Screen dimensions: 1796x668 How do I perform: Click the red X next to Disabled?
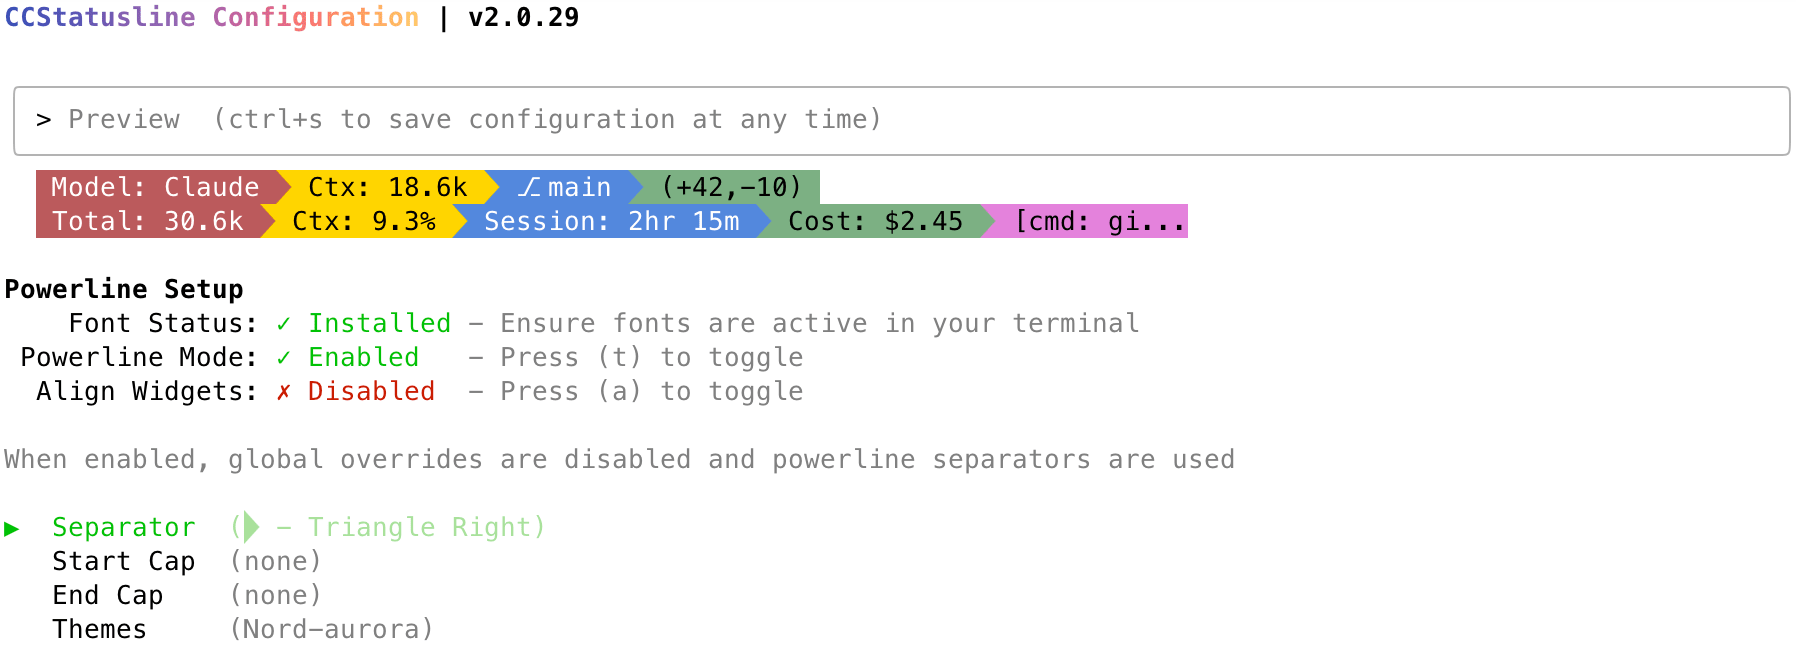pos(284,391)
